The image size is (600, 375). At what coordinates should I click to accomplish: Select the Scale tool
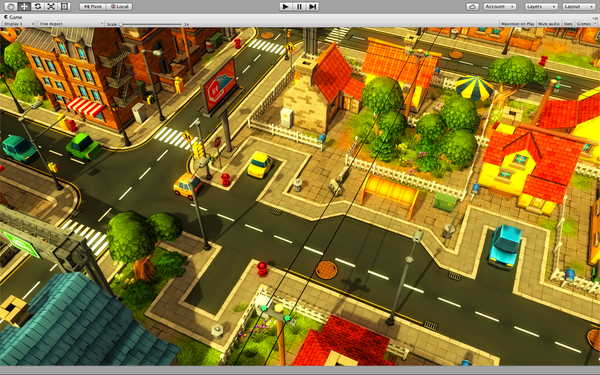51,7
